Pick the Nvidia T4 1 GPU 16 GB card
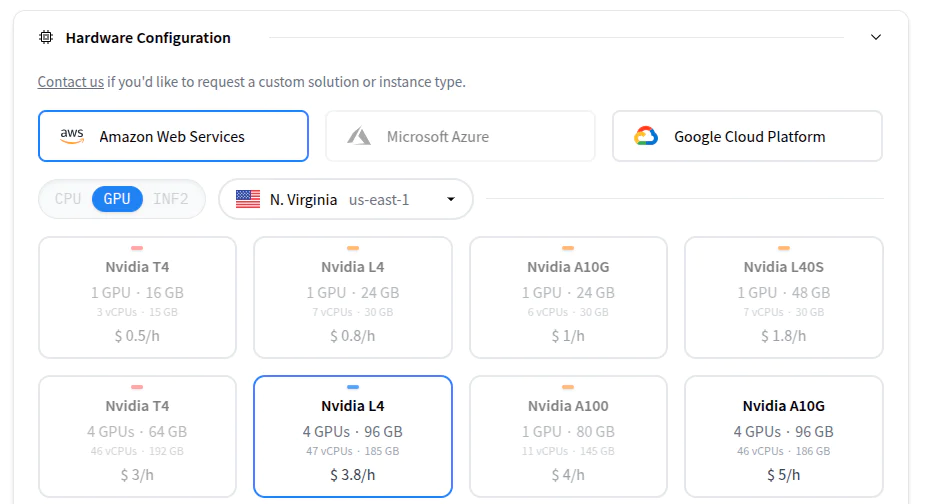Screen dimensions: 928x504 click(137, 297)
